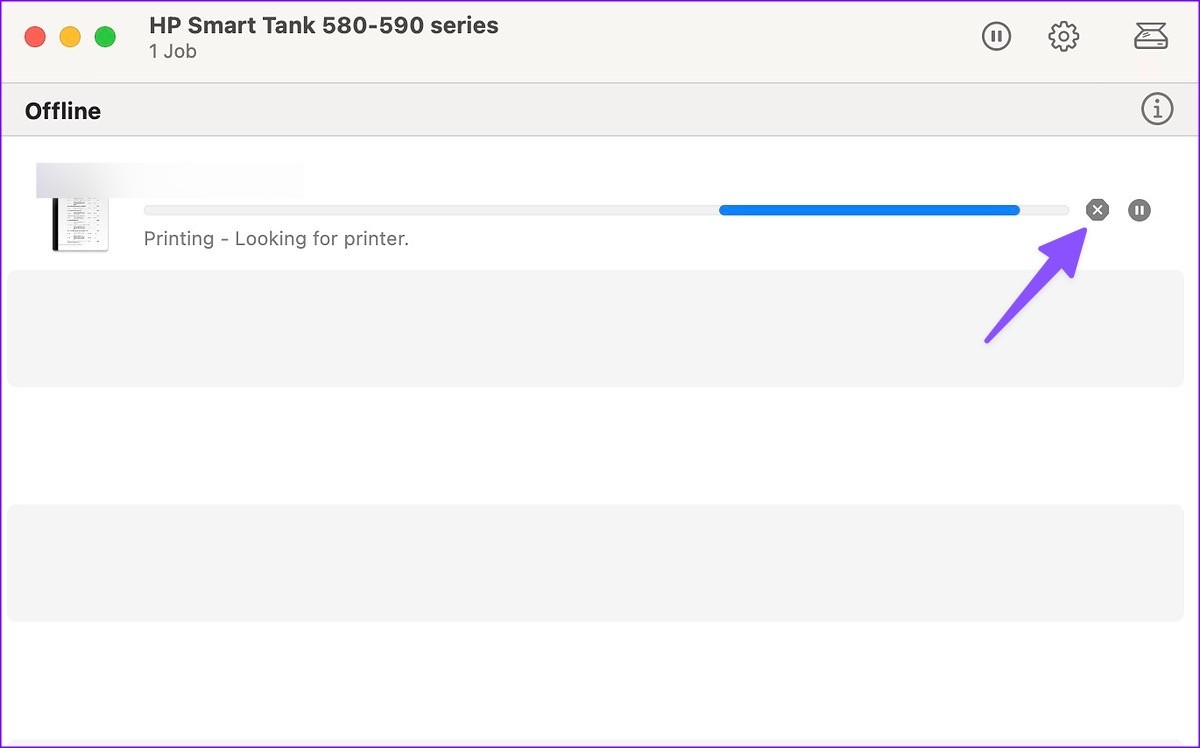Click the '1 Job' subtitle
1200x748 pixels.
tap(172, 52)
